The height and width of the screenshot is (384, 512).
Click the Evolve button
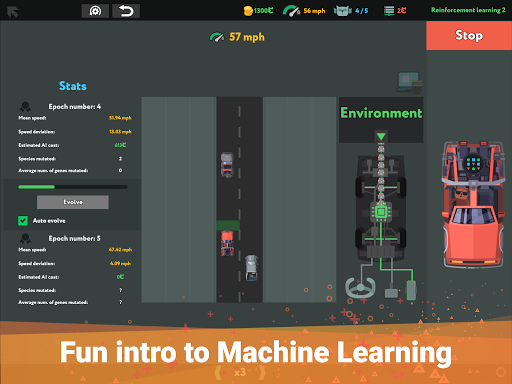(73, 202)
